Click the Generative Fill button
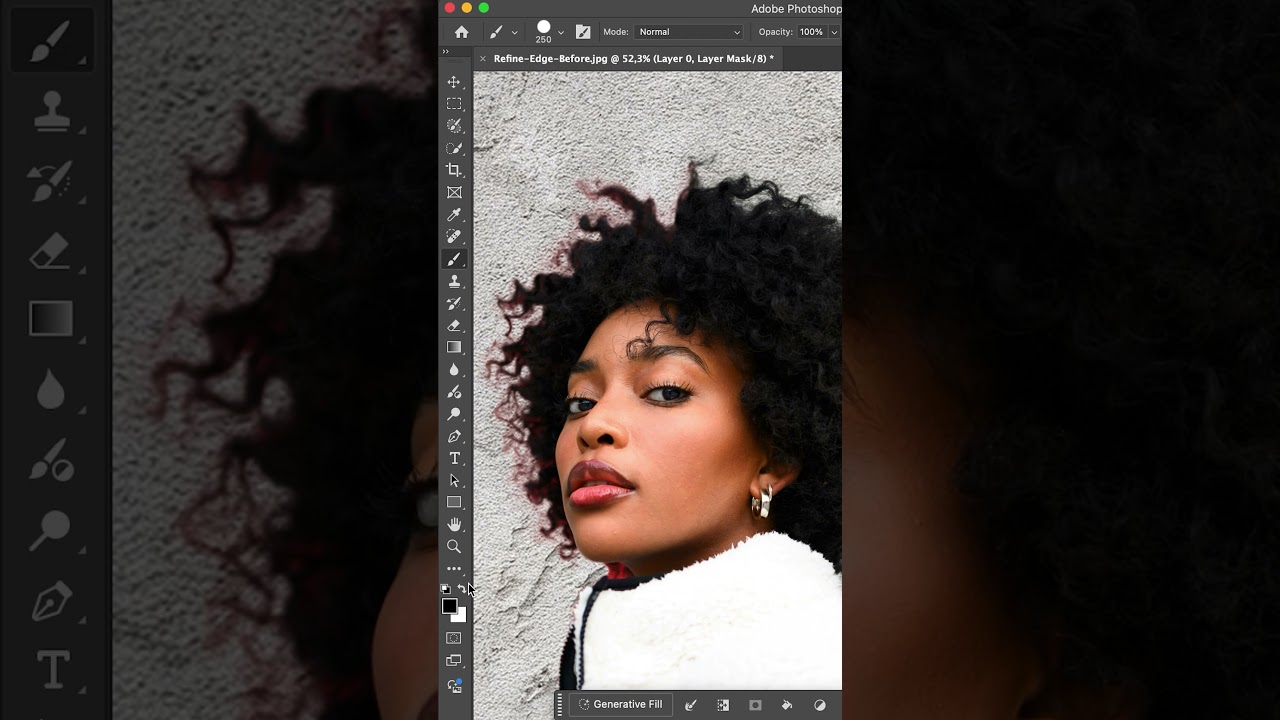This screenshot has height=720, width=1280. tap(620, 704)
